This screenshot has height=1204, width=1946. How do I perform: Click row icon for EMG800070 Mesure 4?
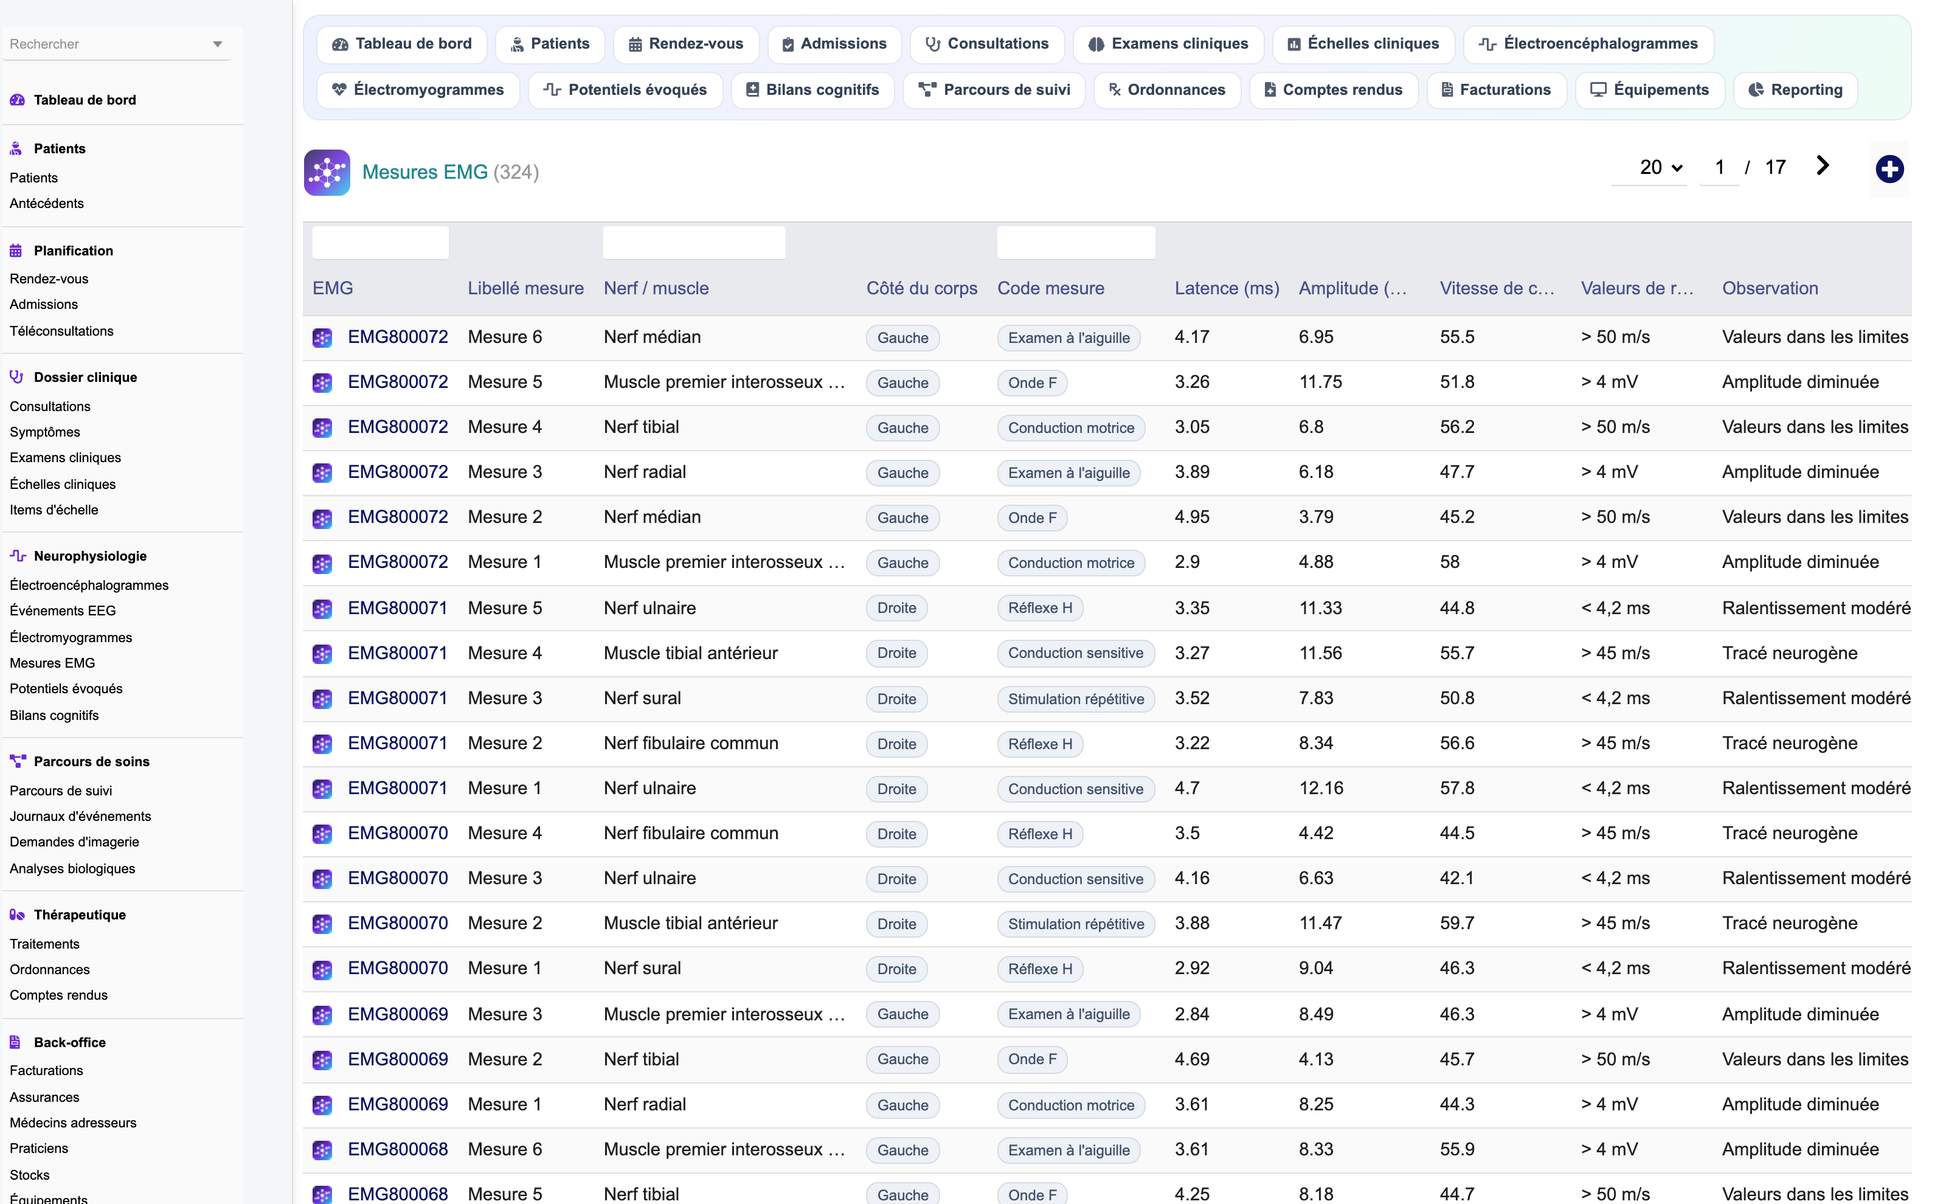[x=322, y=834]
